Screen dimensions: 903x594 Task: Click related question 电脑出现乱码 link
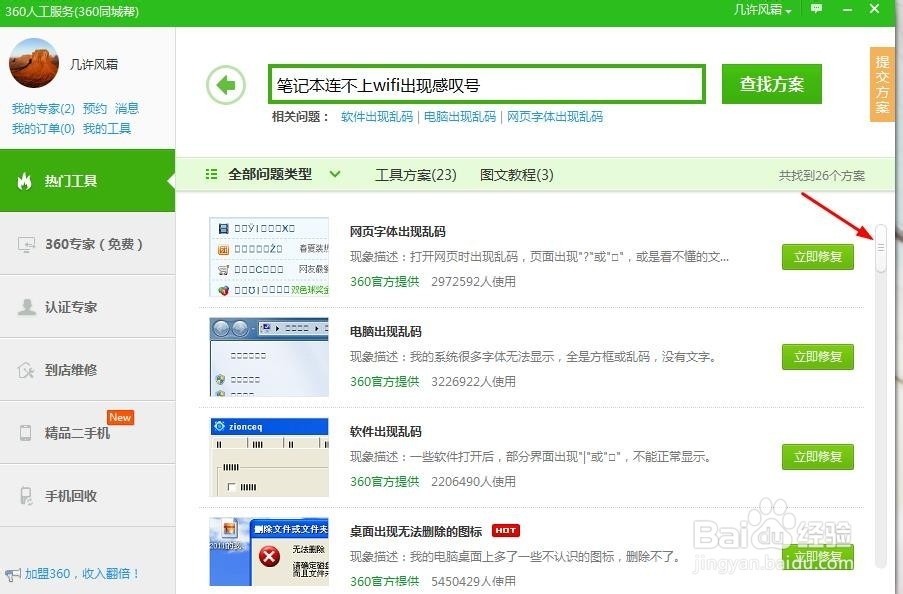[x=460, y=116]
